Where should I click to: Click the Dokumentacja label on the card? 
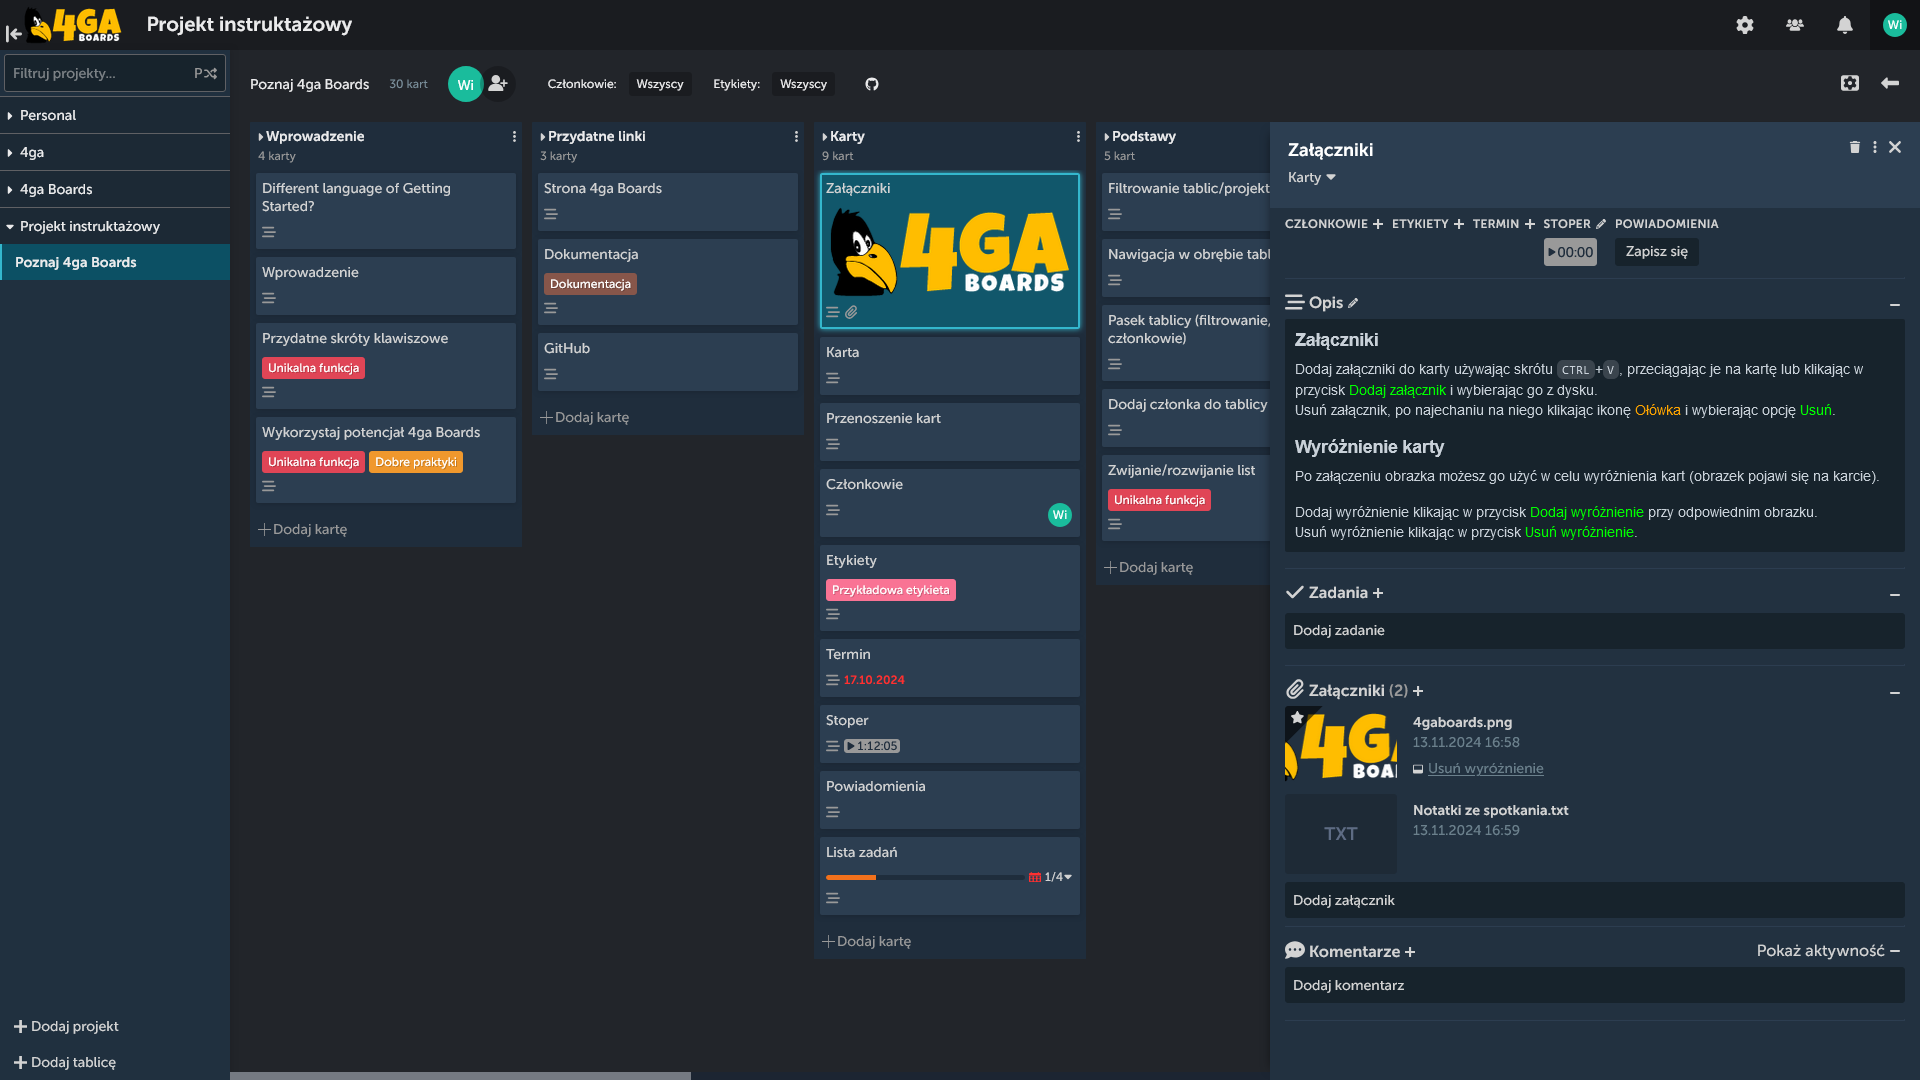click(590, 284)
